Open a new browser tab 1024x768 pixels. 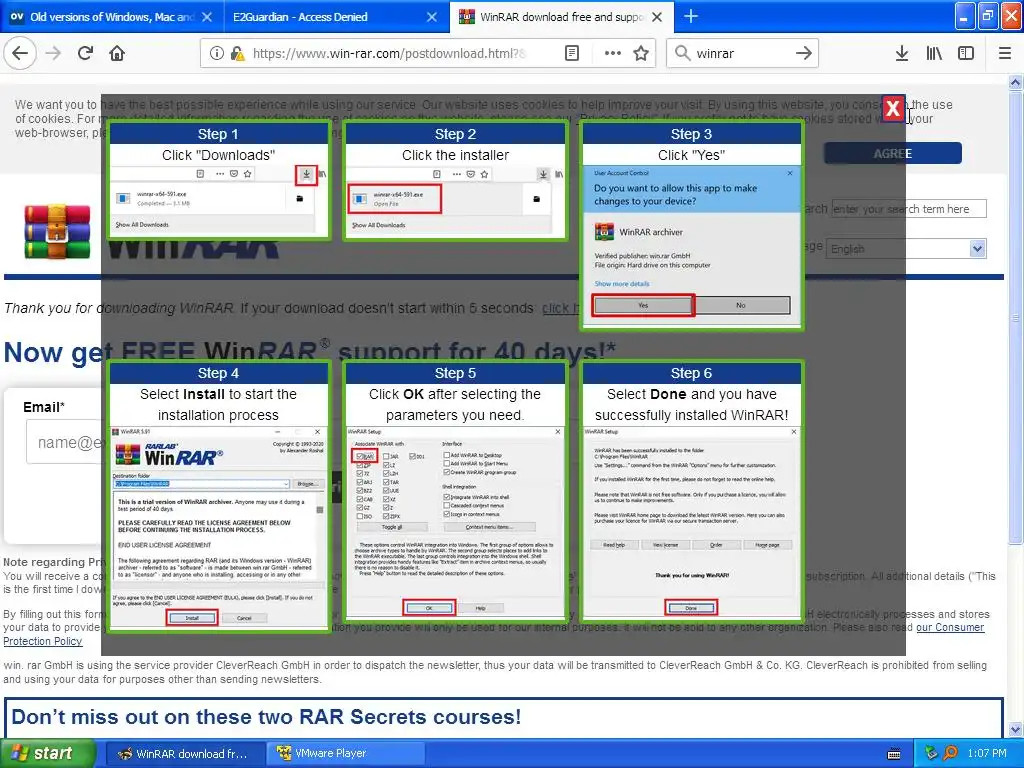tap(691, 16)
